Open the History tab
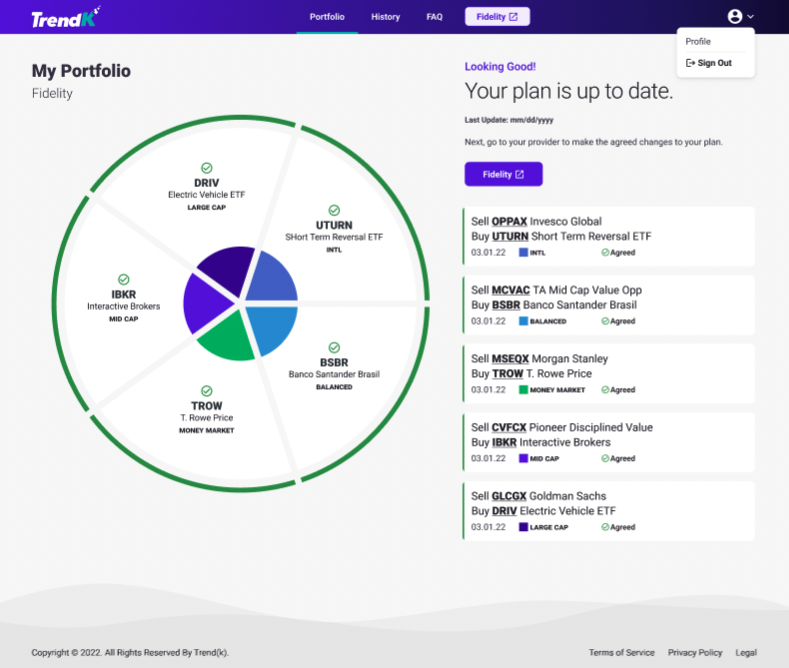 (385, 17)
